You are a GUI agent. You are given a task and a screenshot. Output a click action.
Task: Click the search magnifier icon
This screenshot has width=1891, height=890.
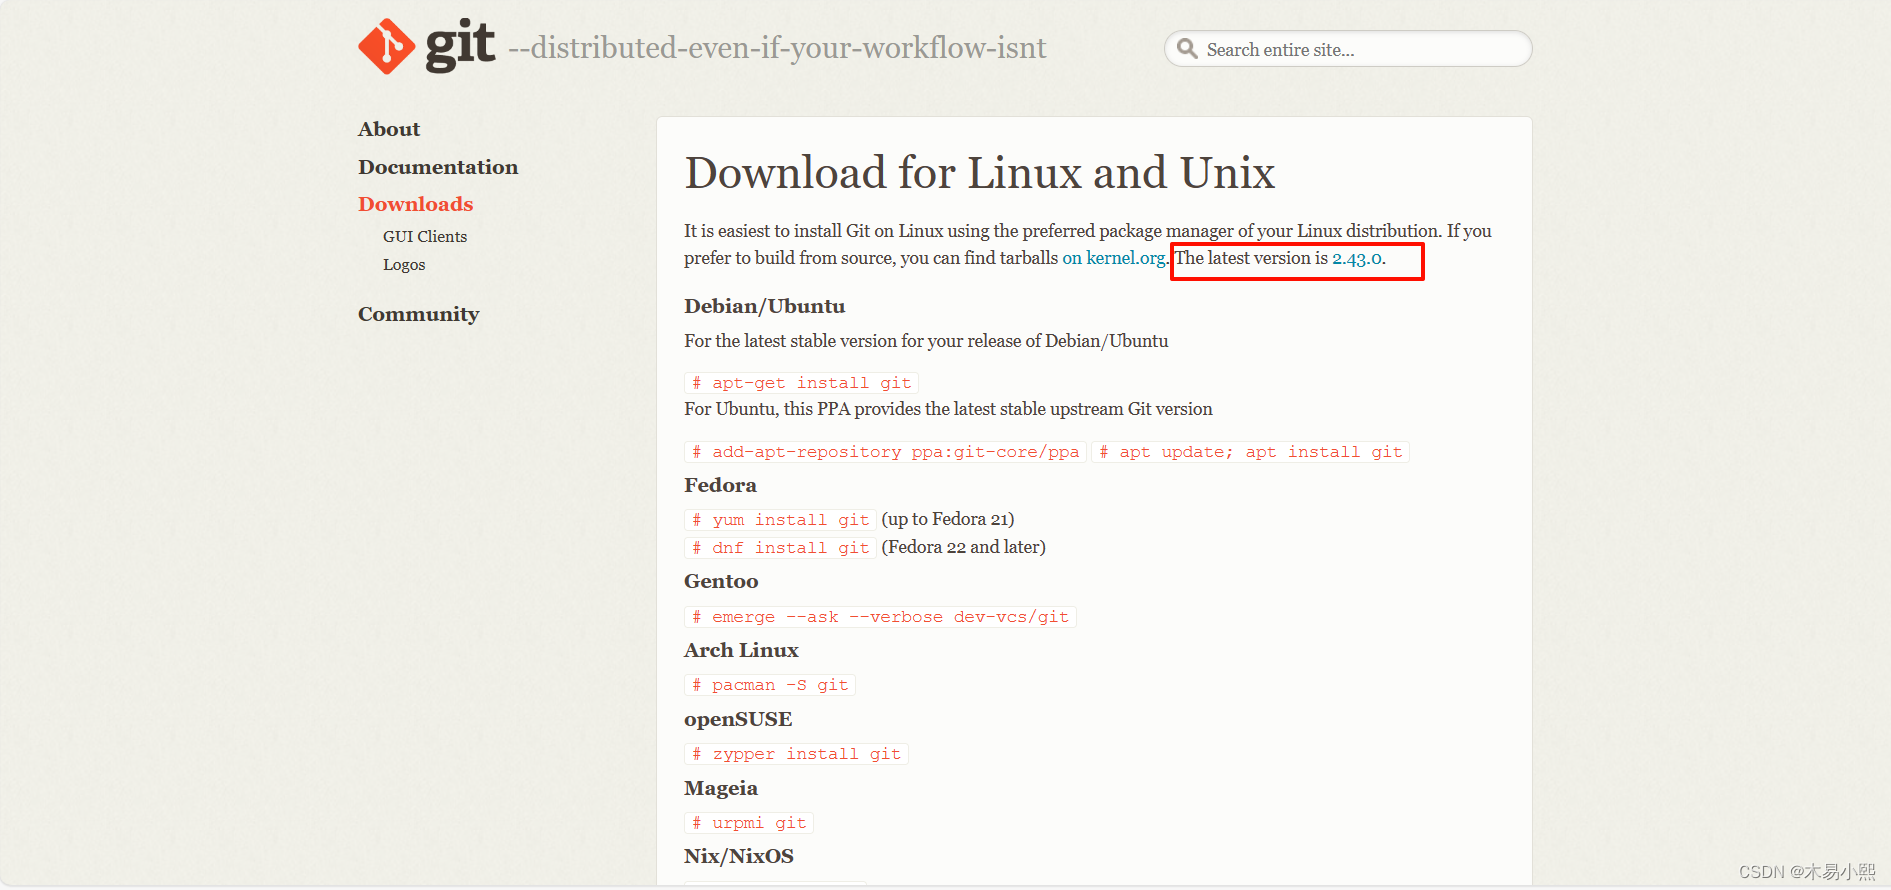pyautogui.click(x=1187, y=49)
